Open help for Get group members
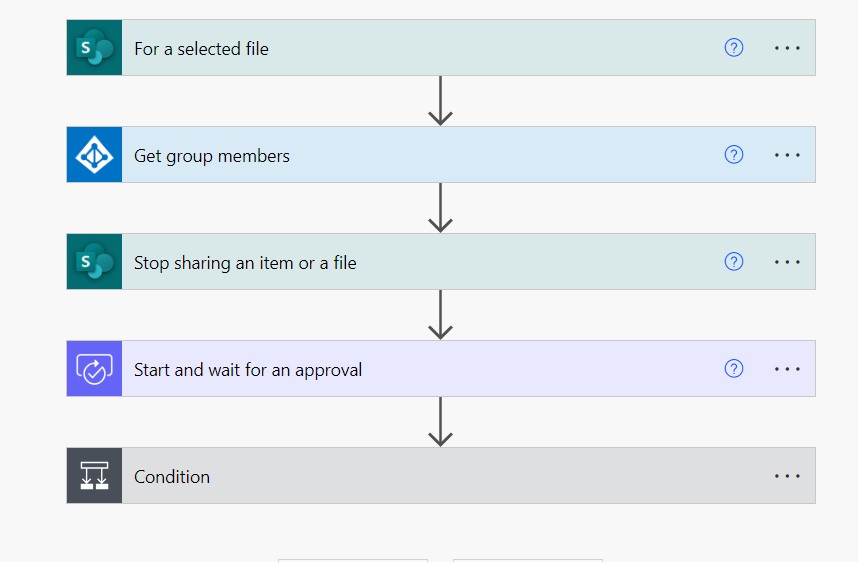Image resolution: width=858 pixels, height=562 pixels. click(x=734, y=155)
